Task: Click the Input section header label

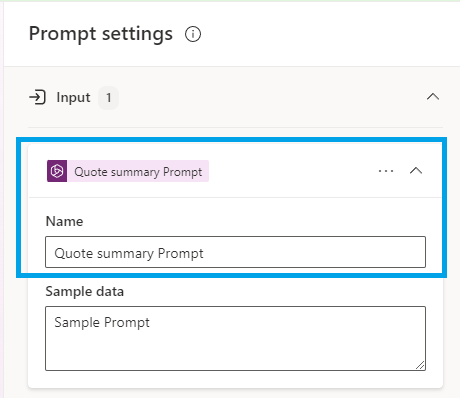Action: click(x=73, y=97)
